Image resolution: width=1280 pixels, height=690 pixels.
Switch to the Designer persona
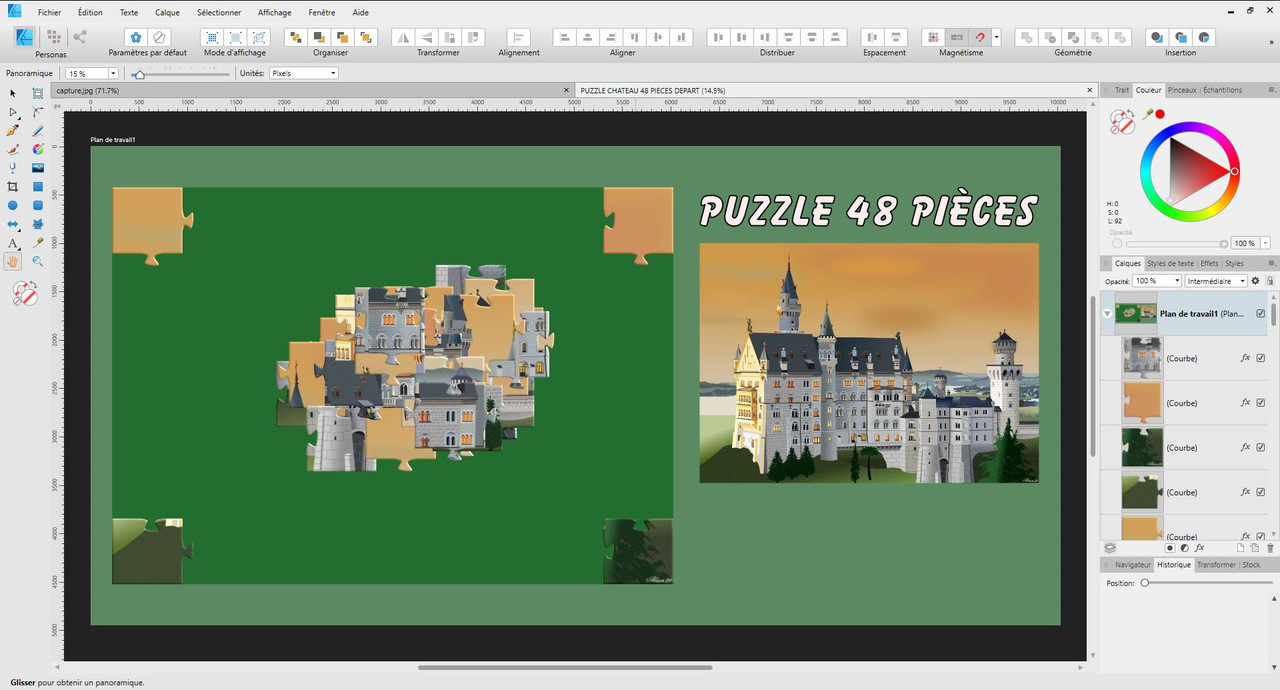coord(25,37)
